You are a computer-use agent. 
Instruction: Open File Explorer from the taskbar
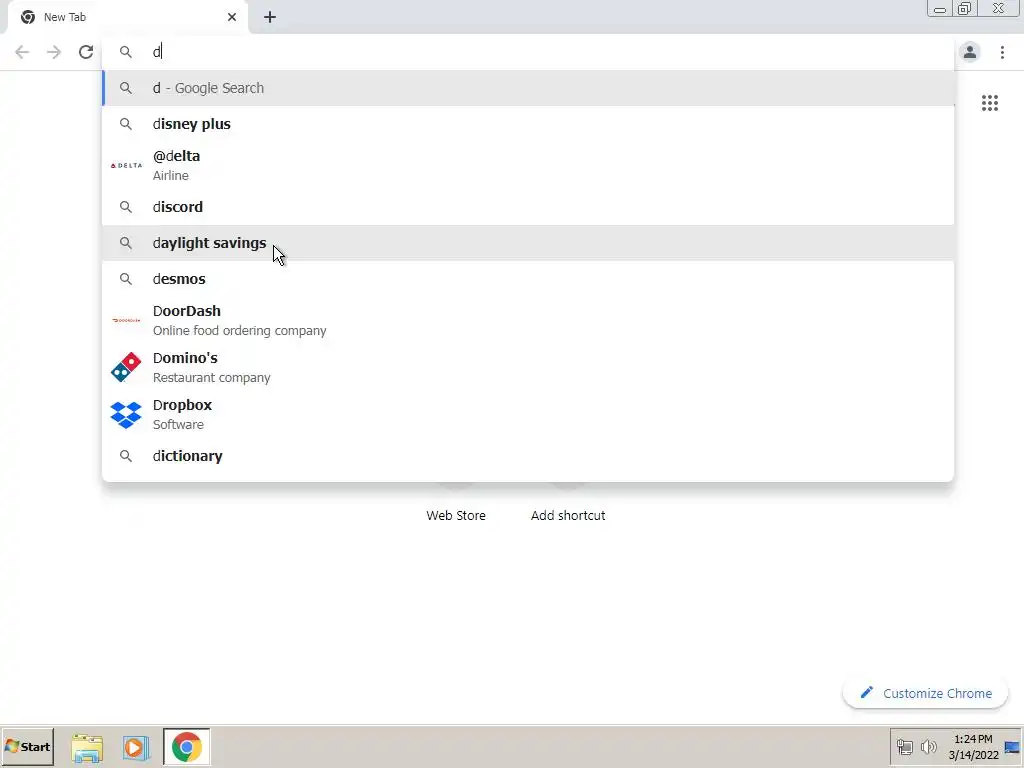[x=87, y=747]
